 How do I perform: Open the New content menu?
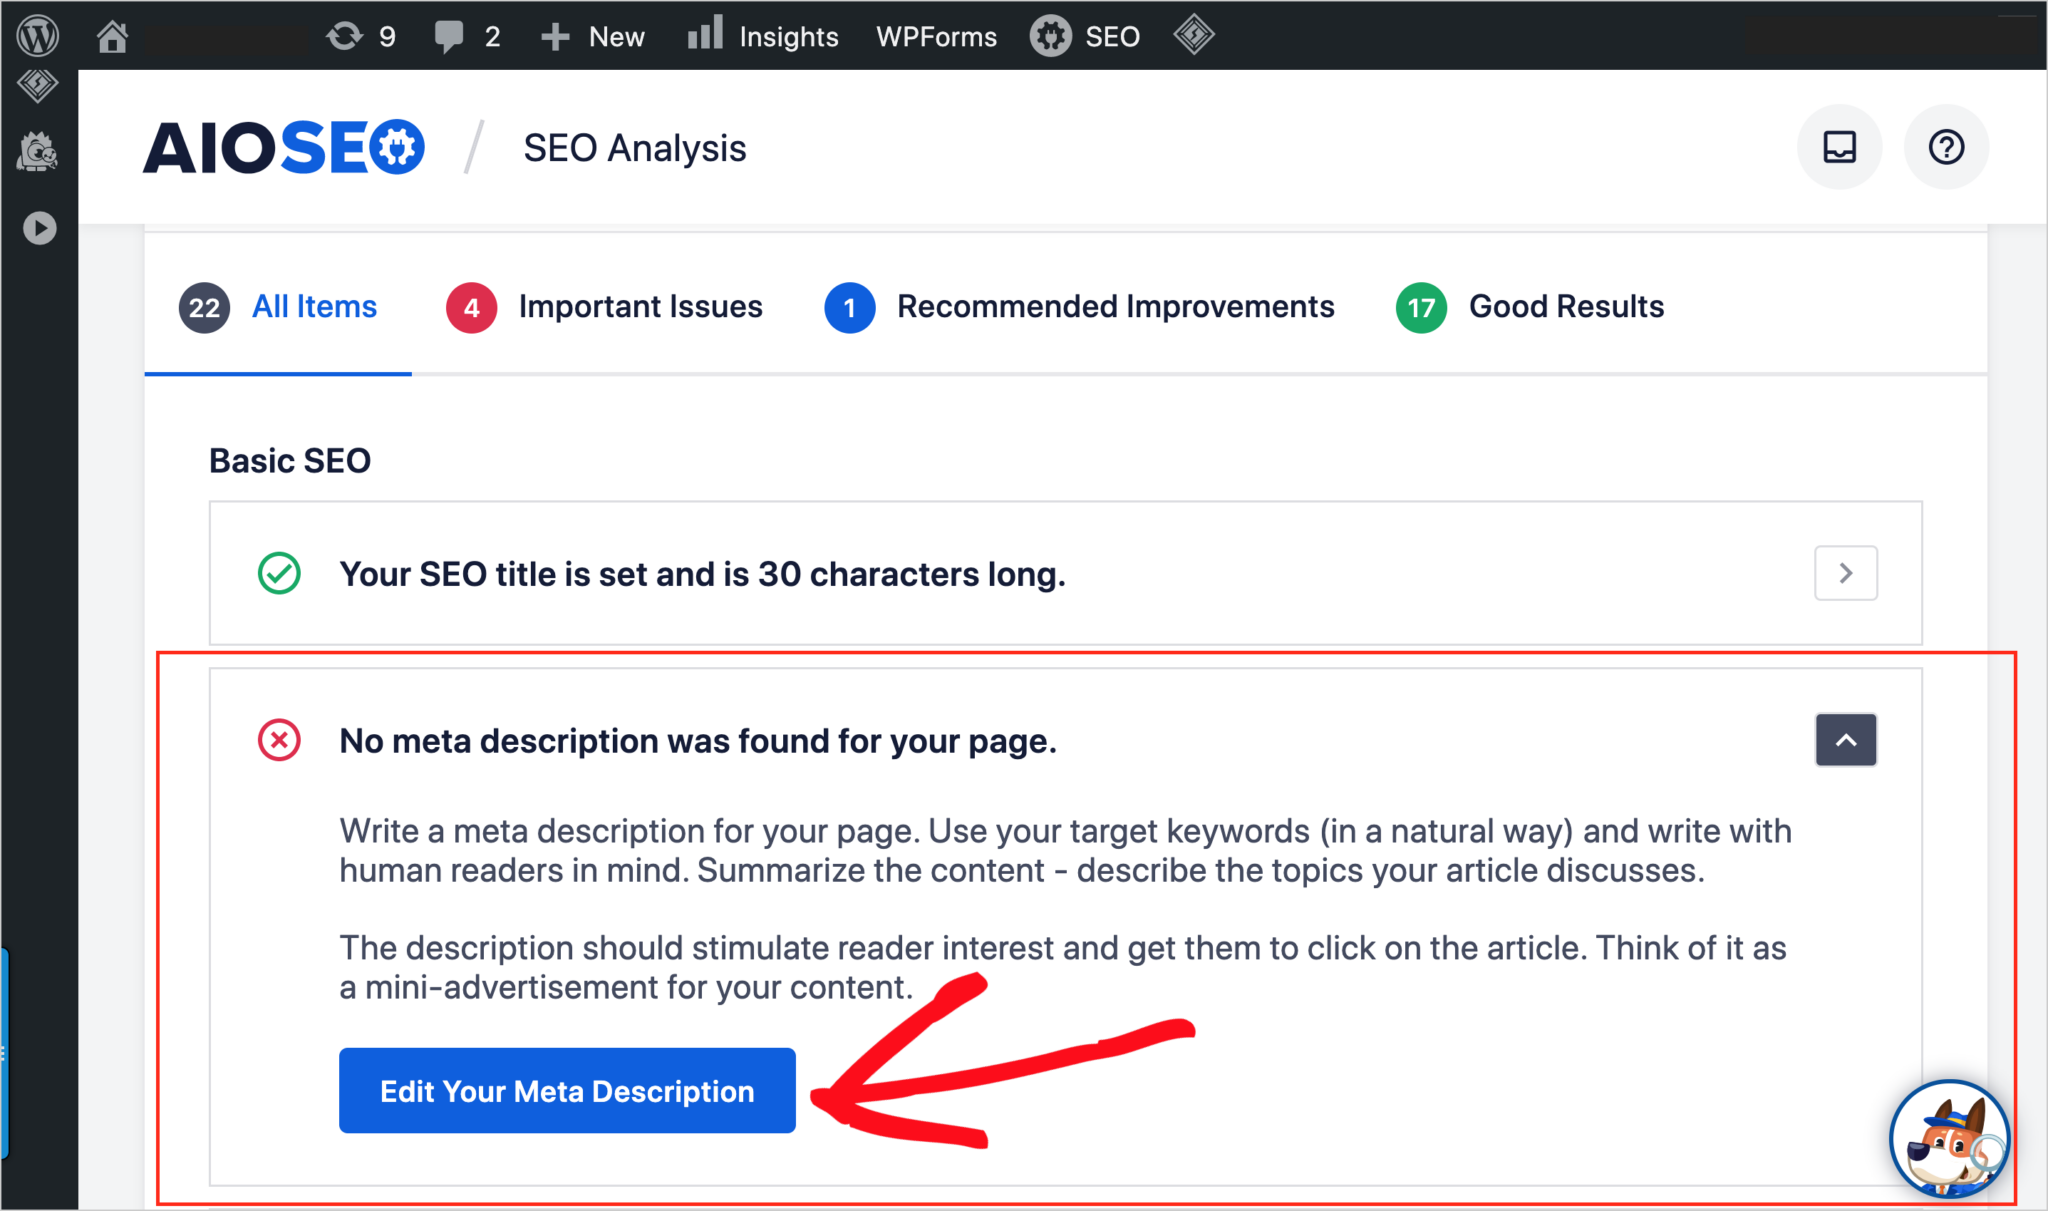592,36
